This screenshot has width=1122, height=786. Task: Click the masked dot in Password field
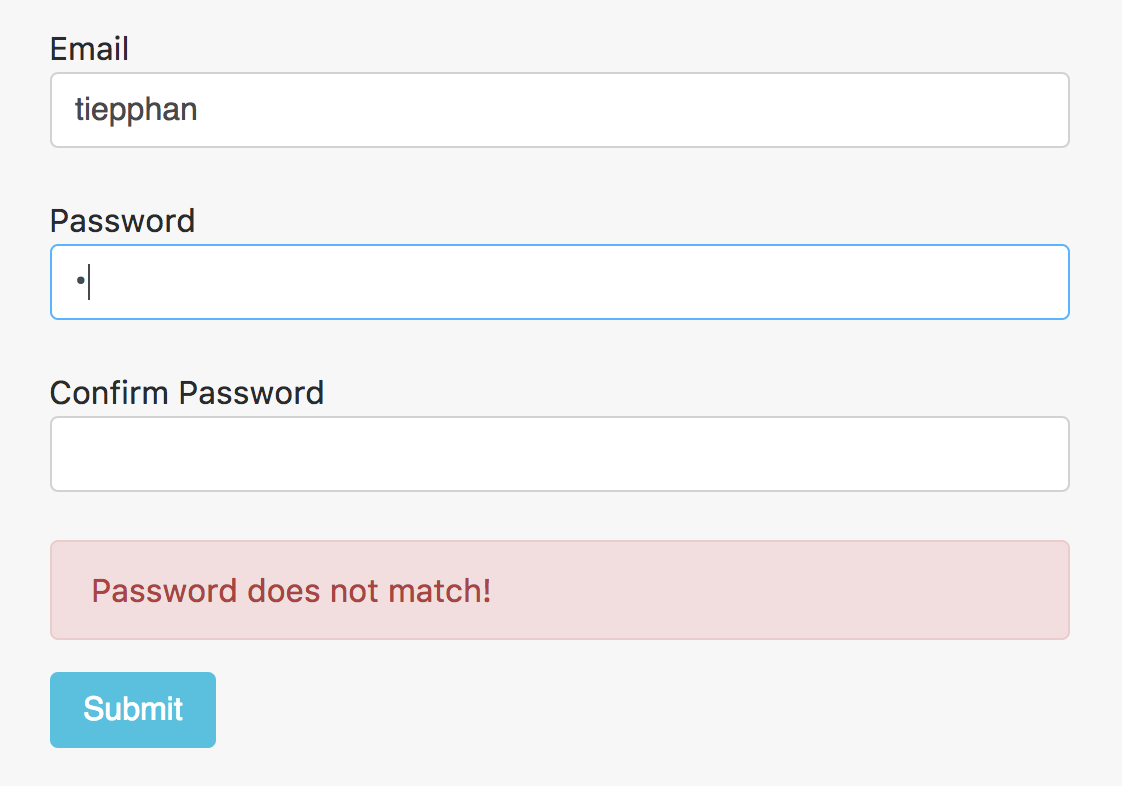[x=80, y=282]
